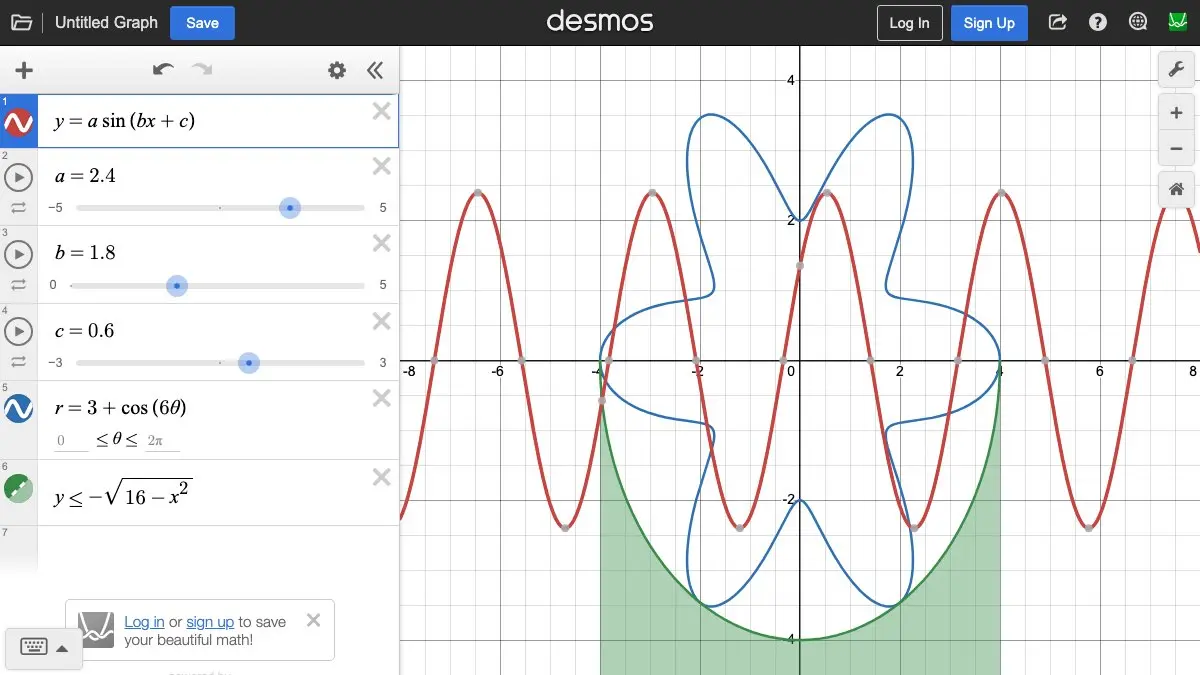1200x675 pixels.
Task: Click the sine maximum point near x = 4
Action: [1001, 193]
